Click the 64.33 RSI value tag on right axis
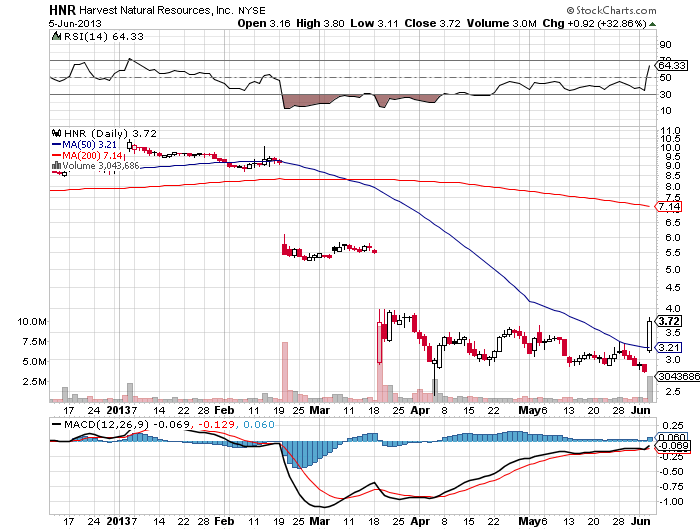The image size is (700, 530). tap(672, 65)
